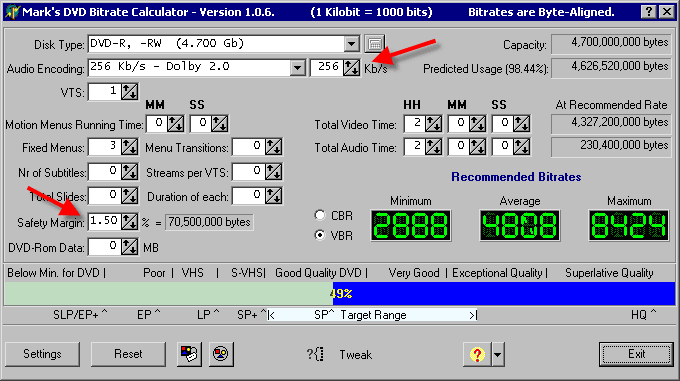
Task: Select the VBR radio button
Action: pos(320,235)
